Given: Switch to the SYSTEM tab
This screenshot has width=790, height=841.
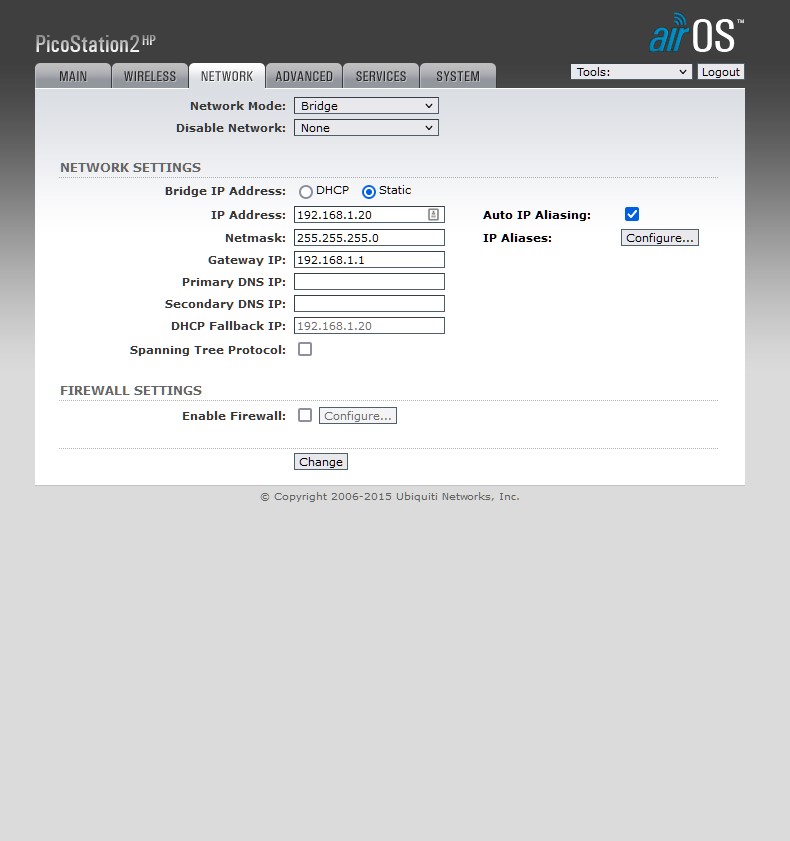Looking at the screenshot, I should 458,76.
